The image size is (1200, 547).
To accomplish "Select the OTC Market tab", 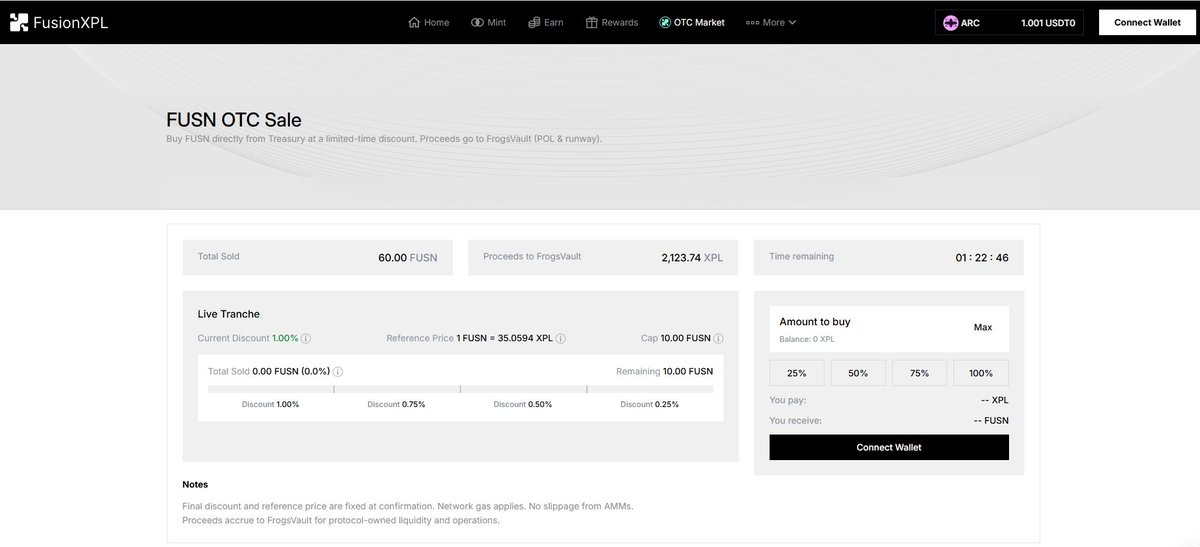I will (692, 22).
